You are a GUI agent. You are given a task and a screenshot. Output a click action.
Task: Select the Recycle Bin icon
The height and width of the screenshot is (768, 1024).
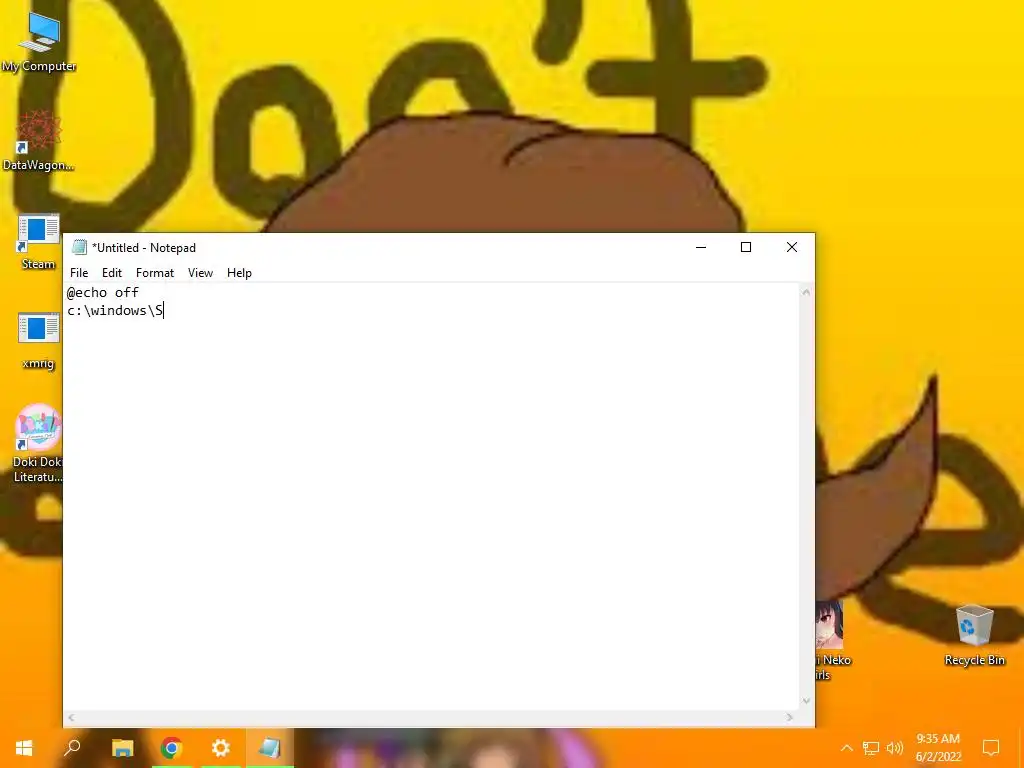[974, 635]
